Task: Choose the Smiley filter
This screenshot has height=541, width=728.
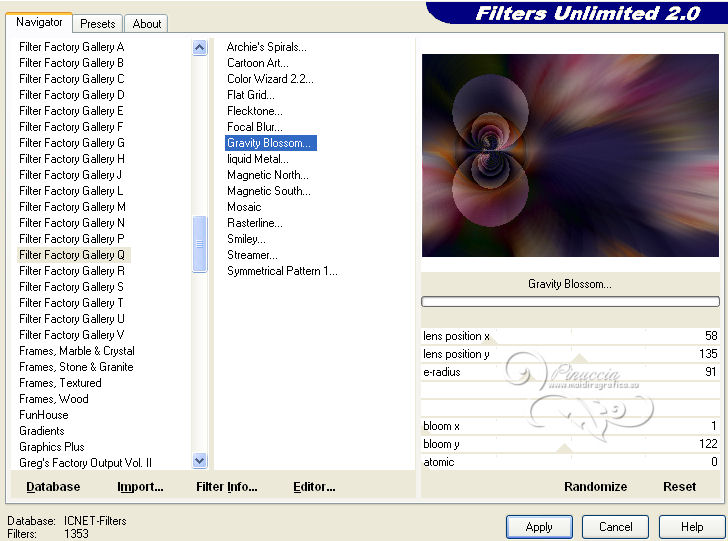Action: [x=246, y=239]
